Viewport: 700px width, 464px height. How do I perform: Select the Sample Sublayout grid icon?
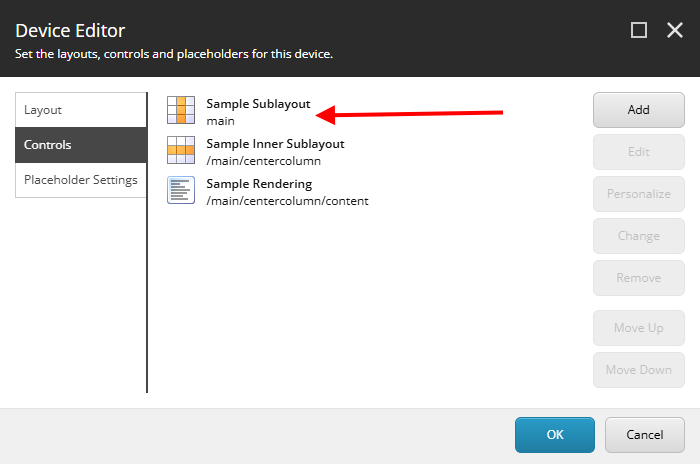click(x=181, y=110)
